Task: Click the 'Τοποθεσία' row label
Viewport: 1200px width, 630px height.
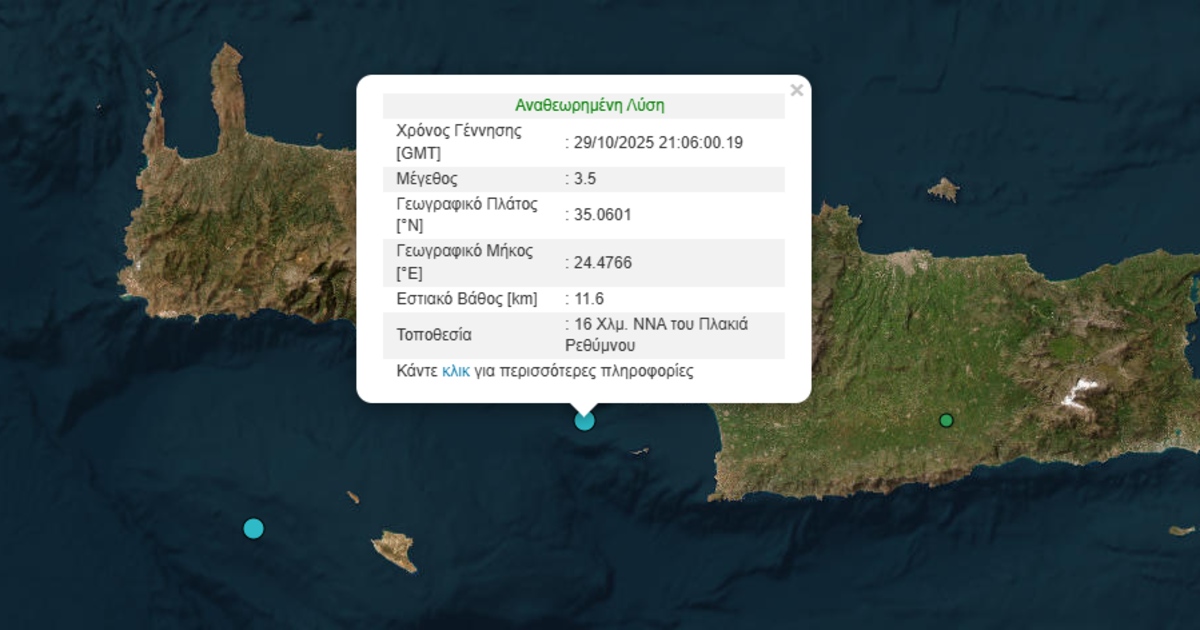Action: coord(434,335)
